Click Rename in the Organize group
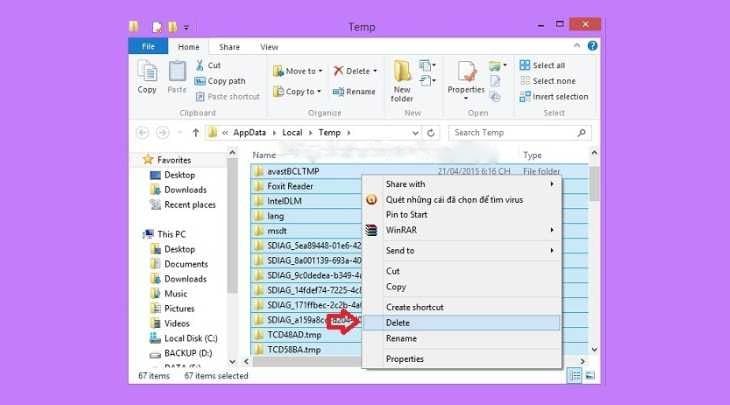The height and width of the screenshot is (405, 730). [x=354, y=91]
